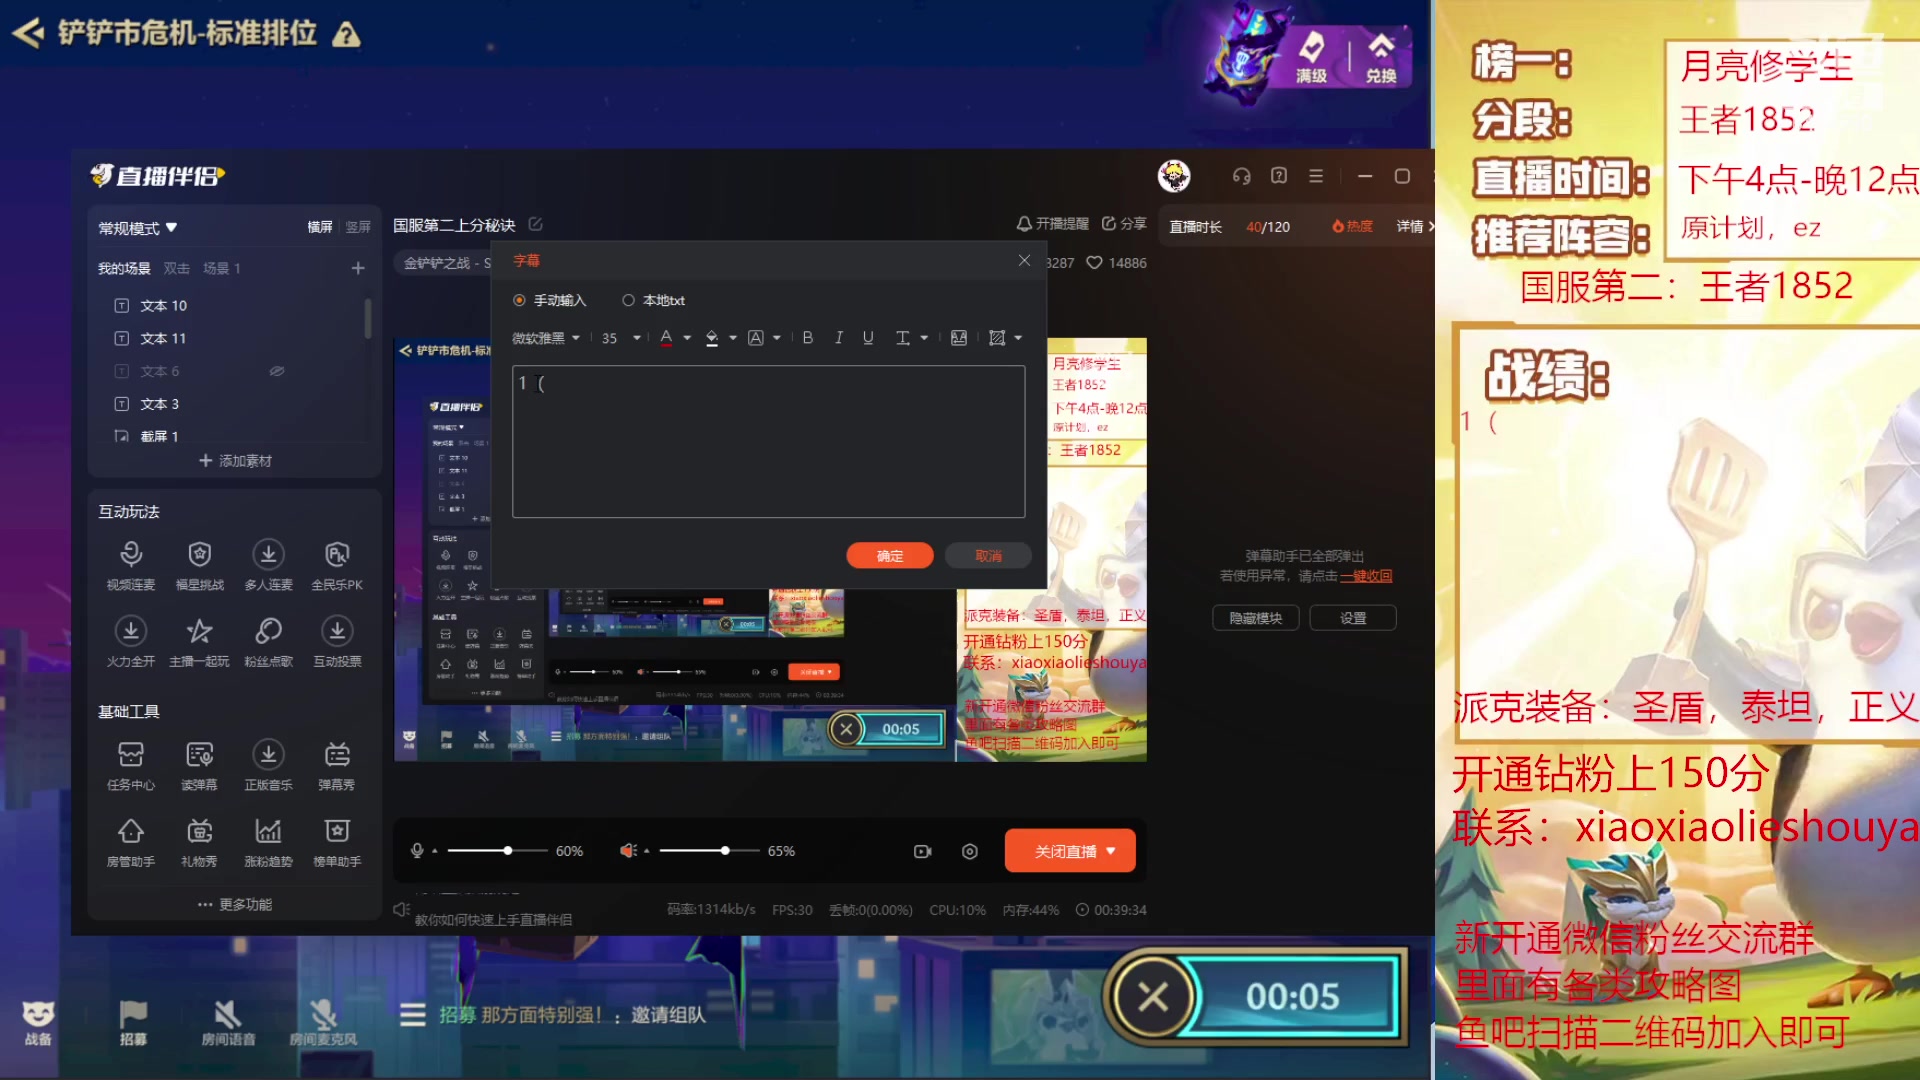
Task: Open 视频连麦 video link feature
Action: (x=131, y=565)
